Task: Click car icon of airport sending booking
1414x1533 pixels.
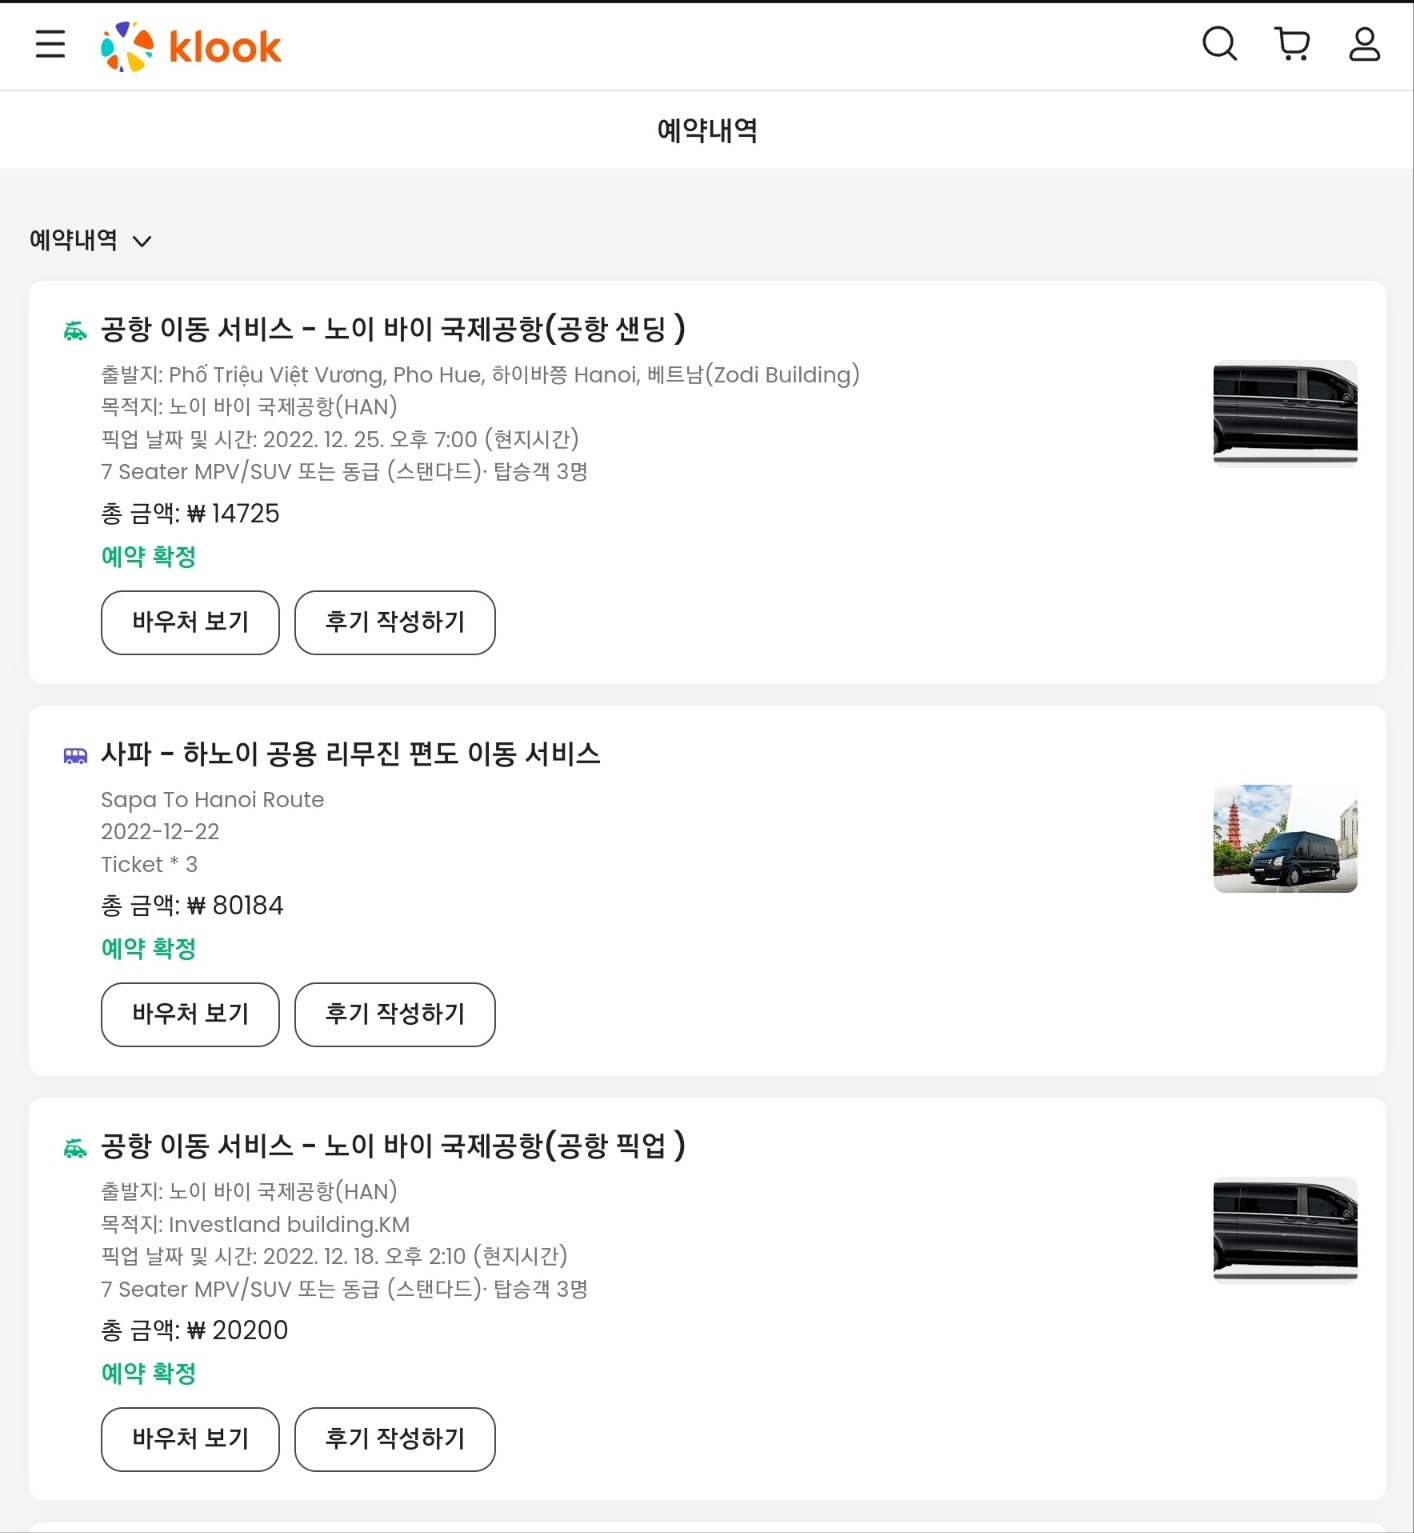Action: click(75, 331)
